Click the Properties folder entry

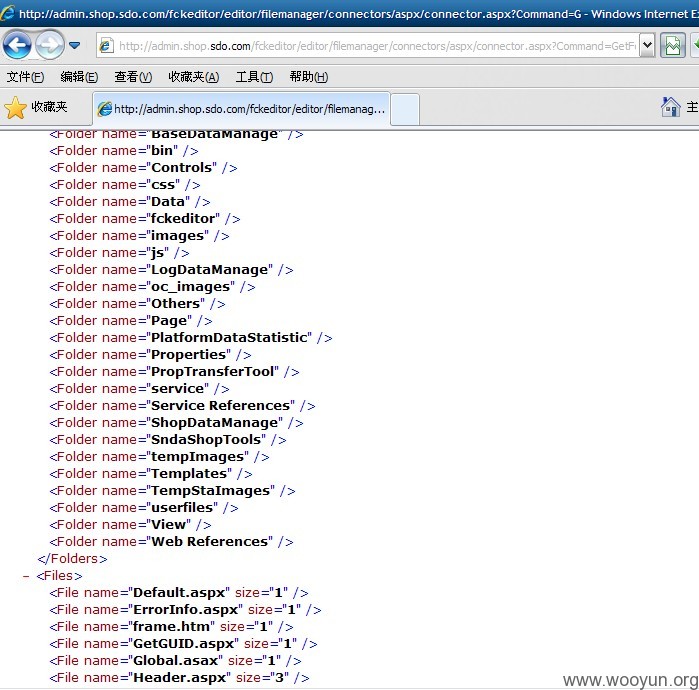150,354
